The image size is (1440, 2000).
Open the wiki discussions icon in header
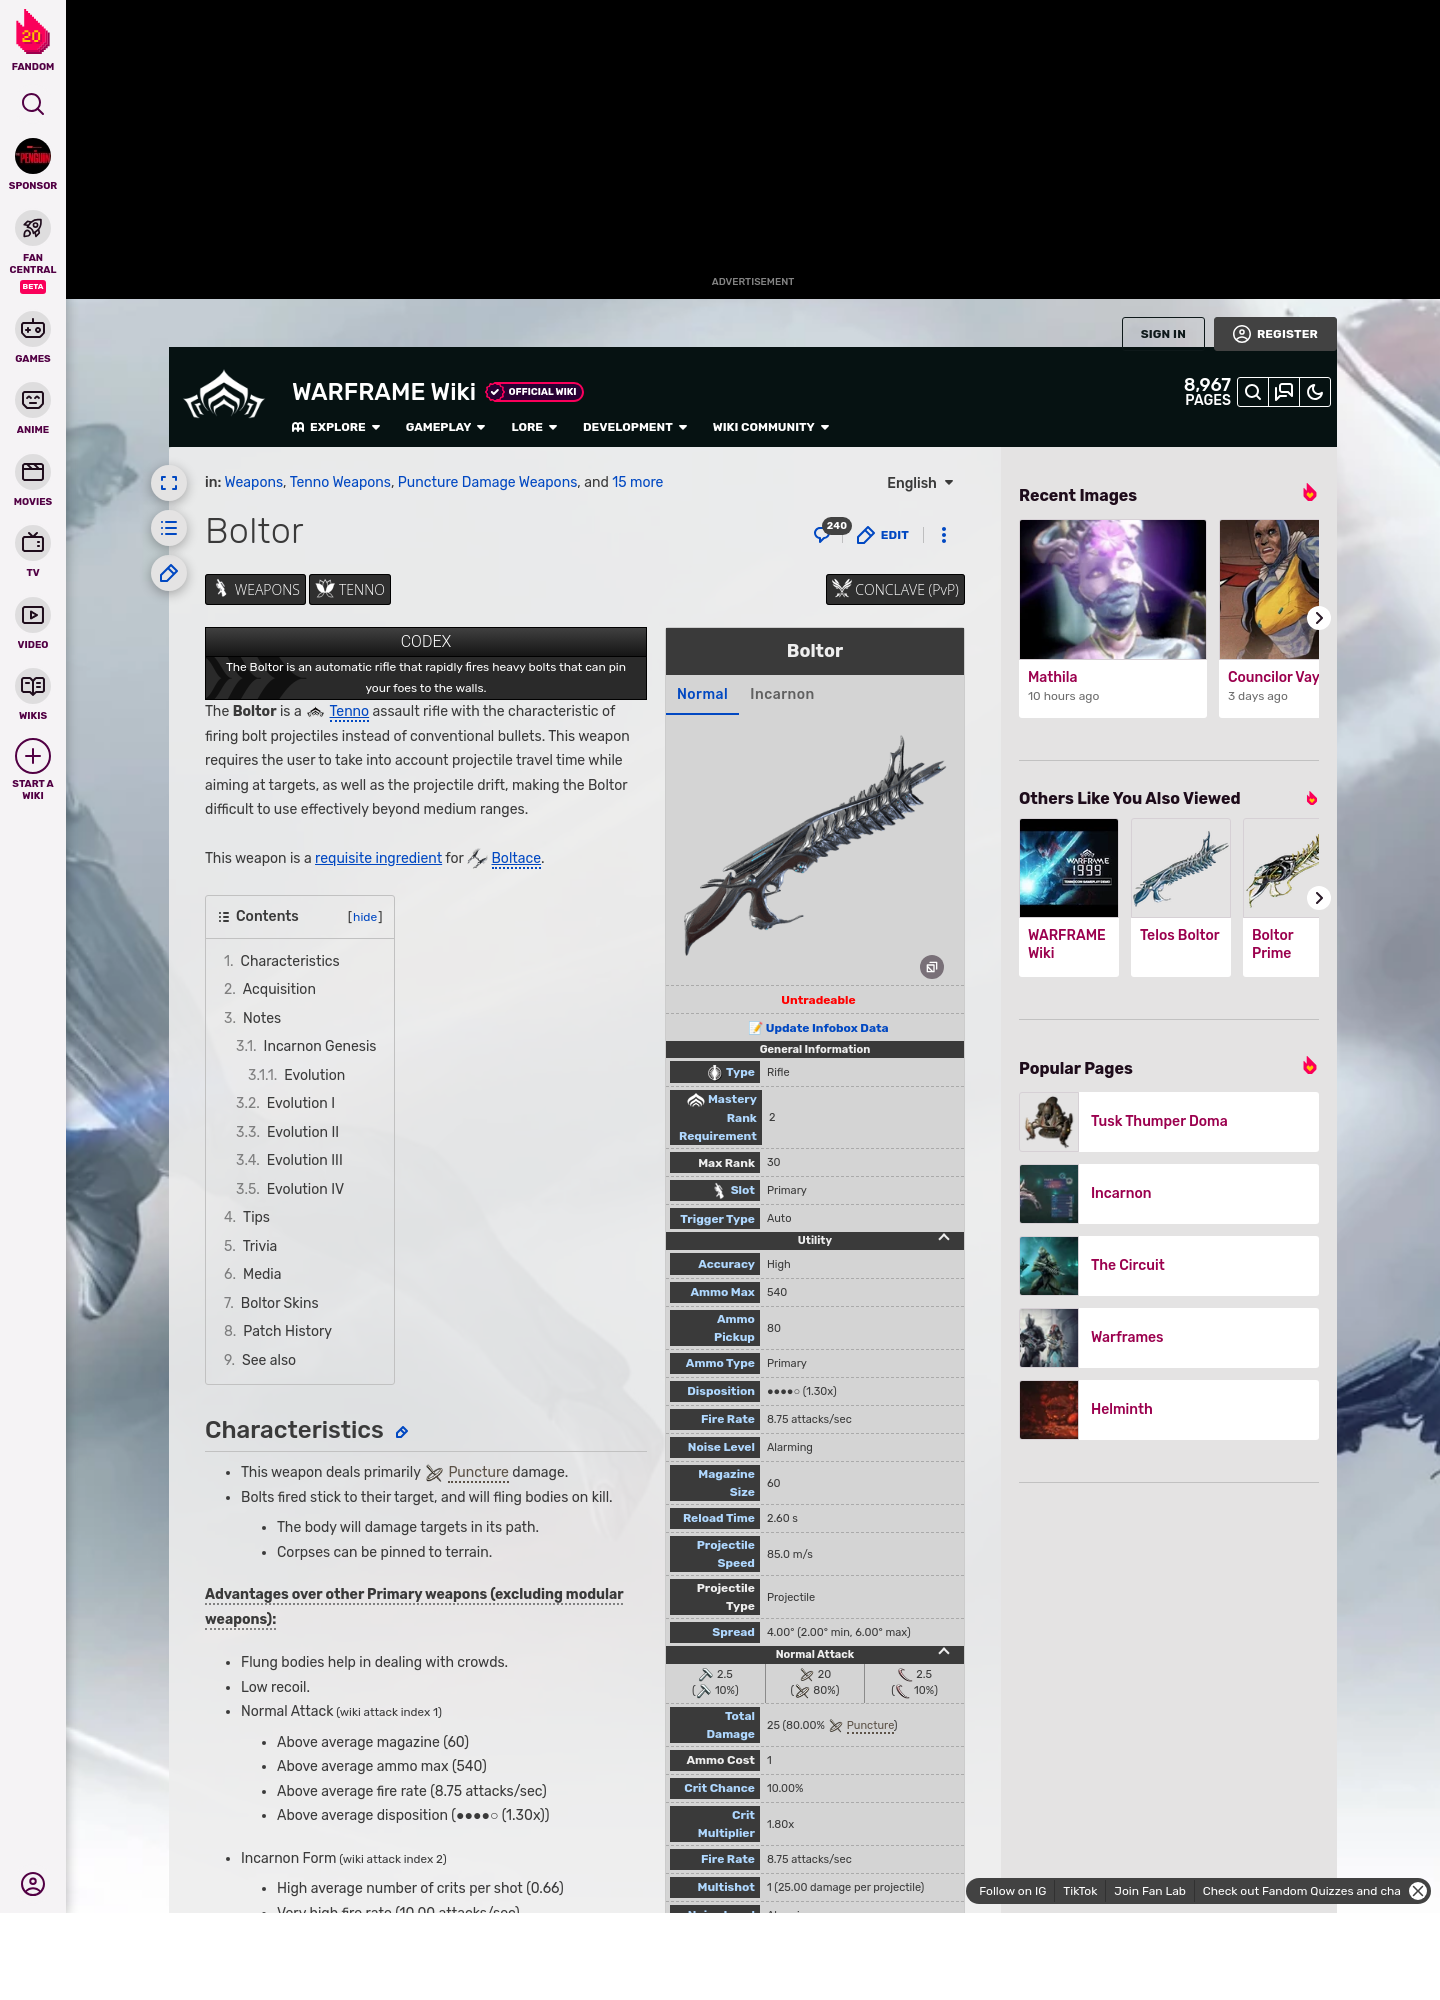tap(1284, 392)
